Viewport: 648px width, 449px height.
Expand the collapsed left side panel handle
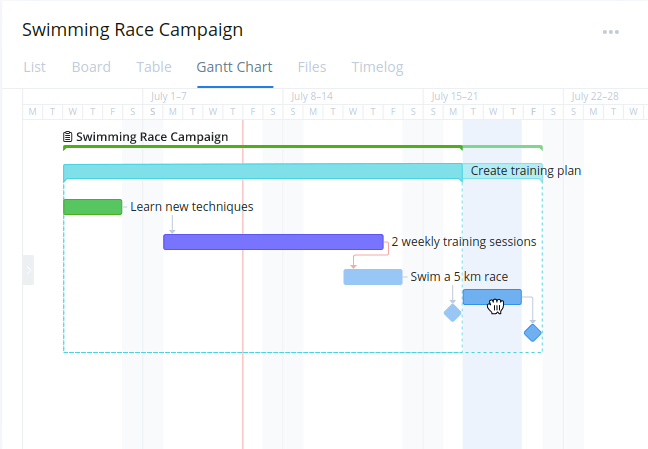(28, 270)
